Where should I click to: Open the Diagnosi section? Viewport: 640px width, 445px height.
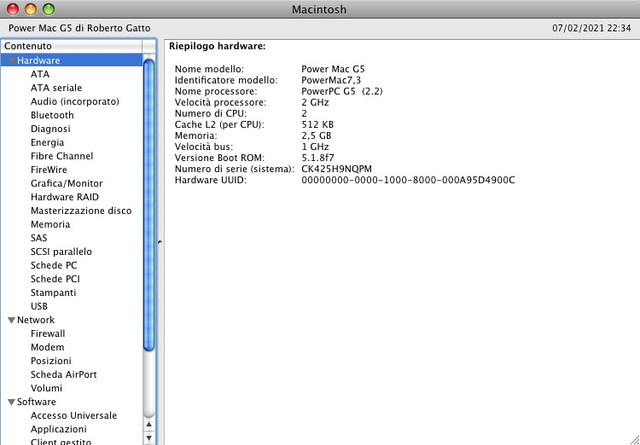click(51, 129)
